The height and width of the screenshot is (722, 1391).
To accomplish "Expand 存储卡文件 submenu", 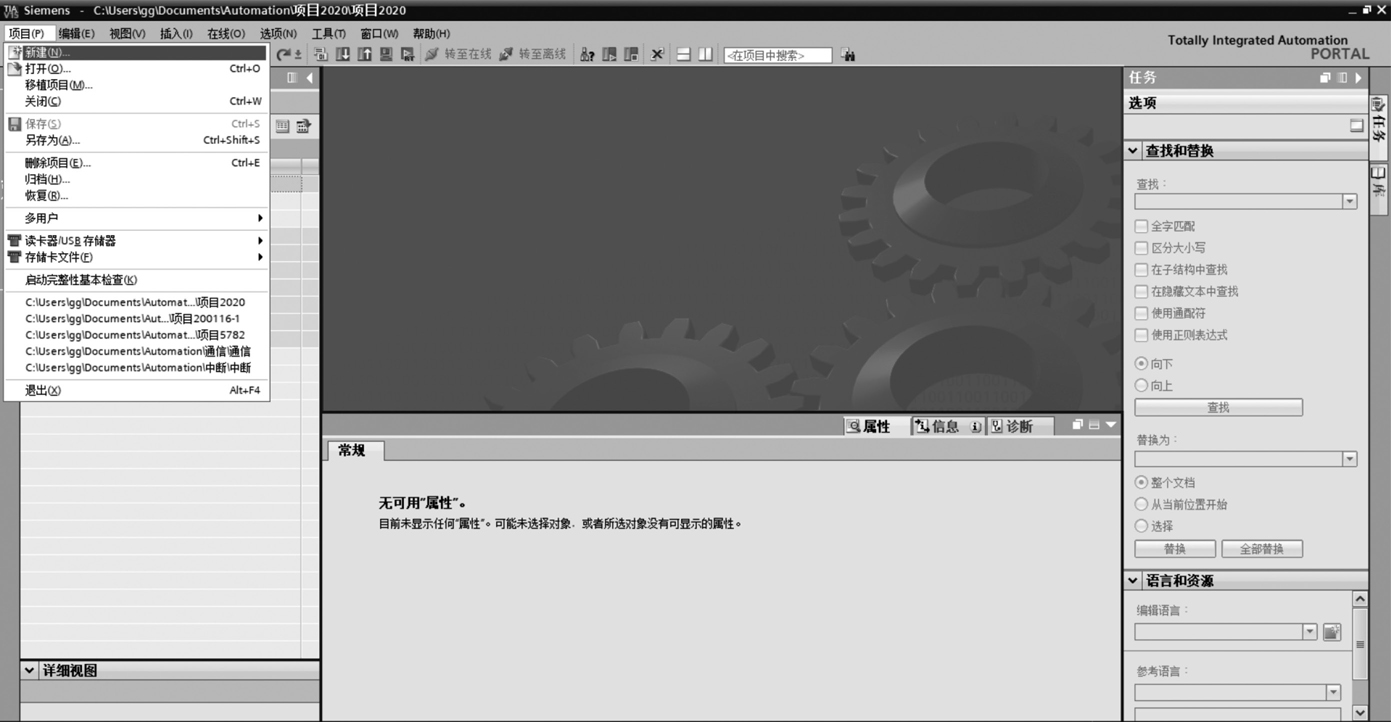I will point(137,257).
